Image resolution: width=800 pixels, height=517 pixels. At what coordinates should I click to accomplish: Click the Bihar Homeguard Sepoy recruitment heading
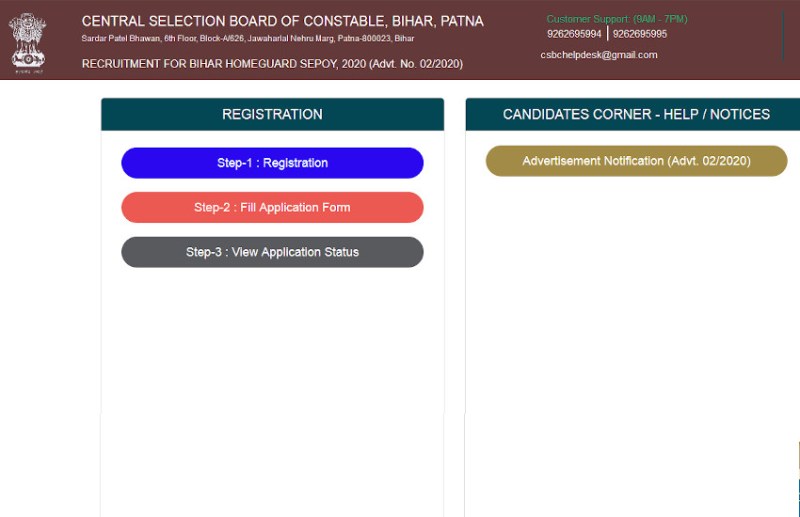tap(272, 64)
